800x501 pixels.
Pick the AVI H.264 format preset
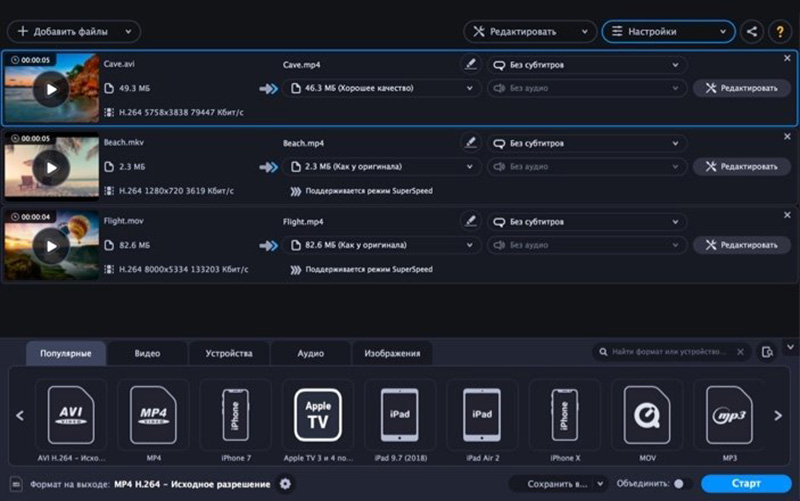[71, 415]
